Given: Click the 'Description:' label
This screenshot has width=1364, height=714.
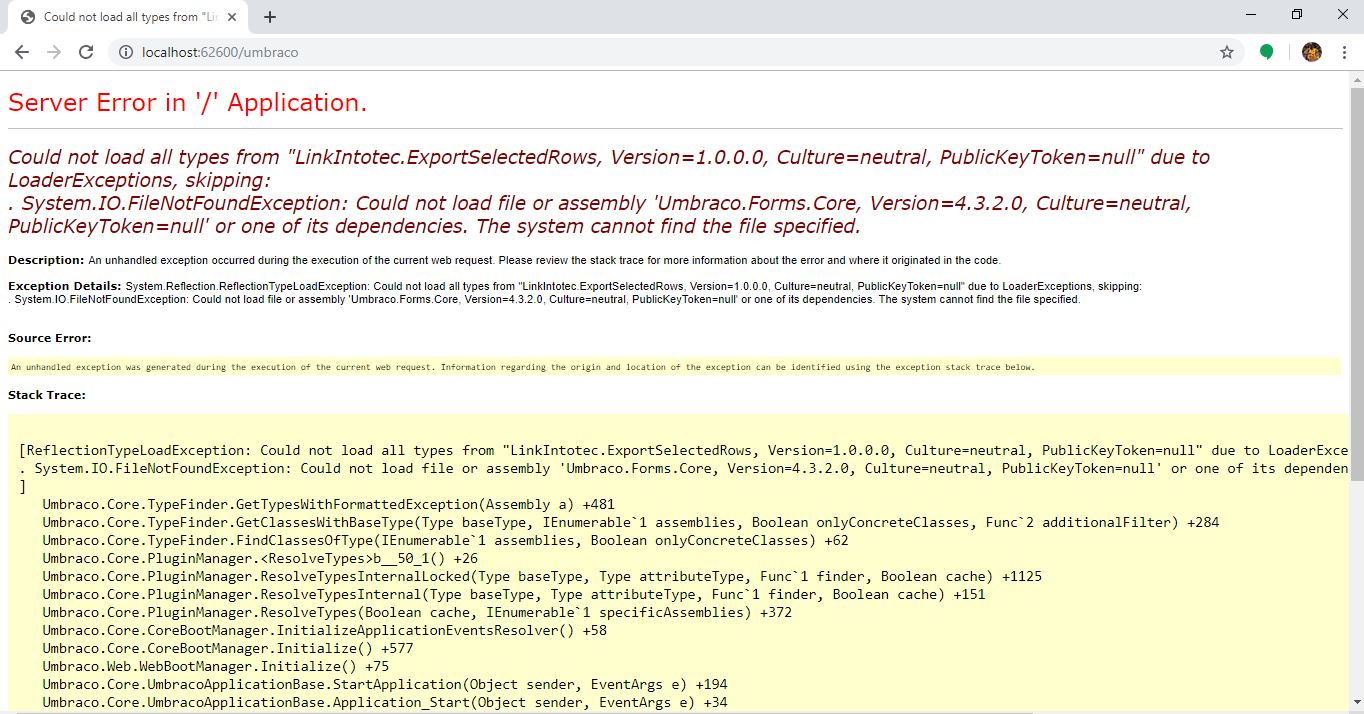Looking at the screenshot, I should click(x=46, y=260).
